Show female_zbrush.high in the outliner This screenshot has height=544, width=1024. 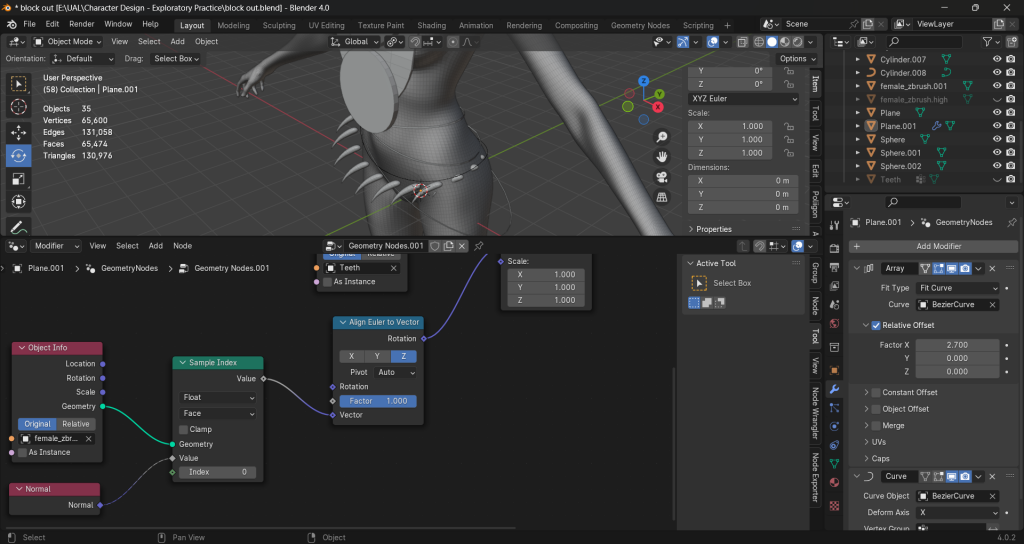pos(997,99)
